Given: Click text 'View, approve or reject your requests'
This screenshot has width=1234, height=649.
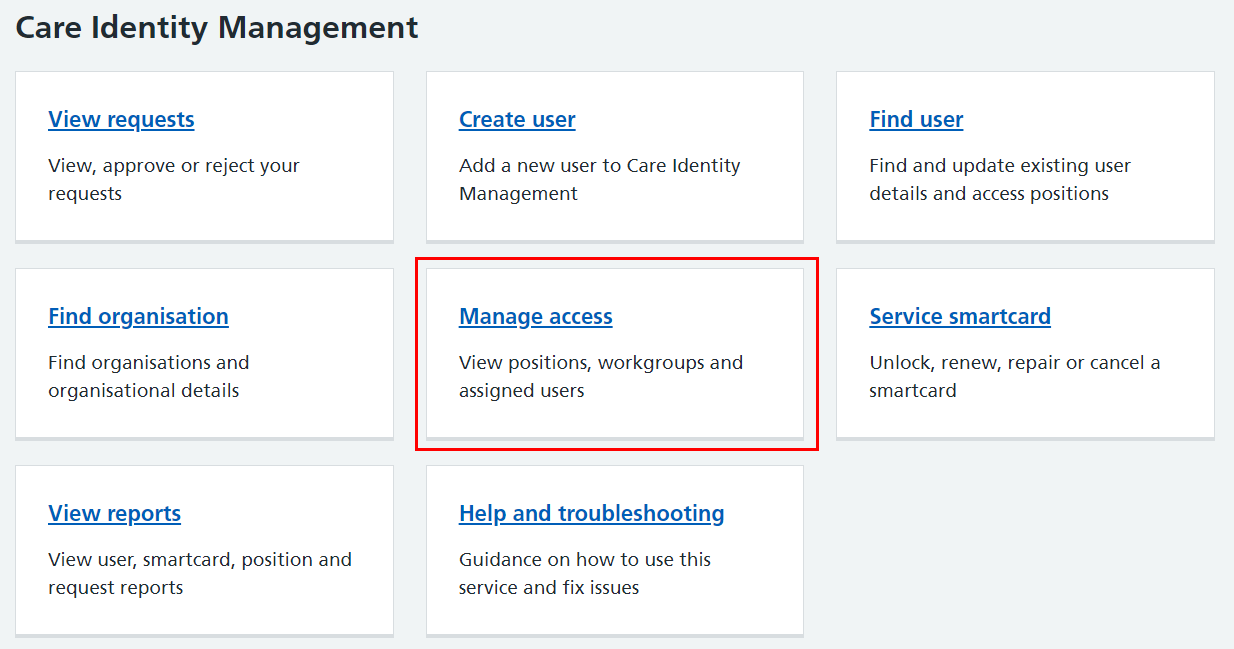Looking at the screenshot, I should tap(174, 180).
